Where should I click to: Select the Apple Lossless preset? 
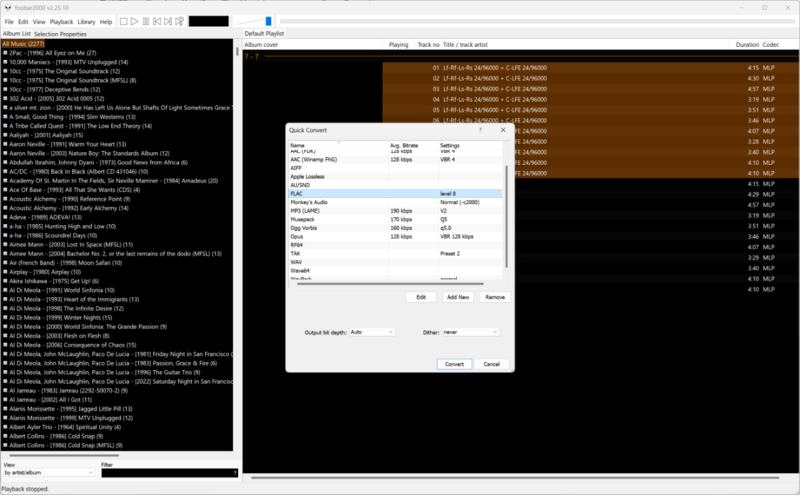[395, 177]
